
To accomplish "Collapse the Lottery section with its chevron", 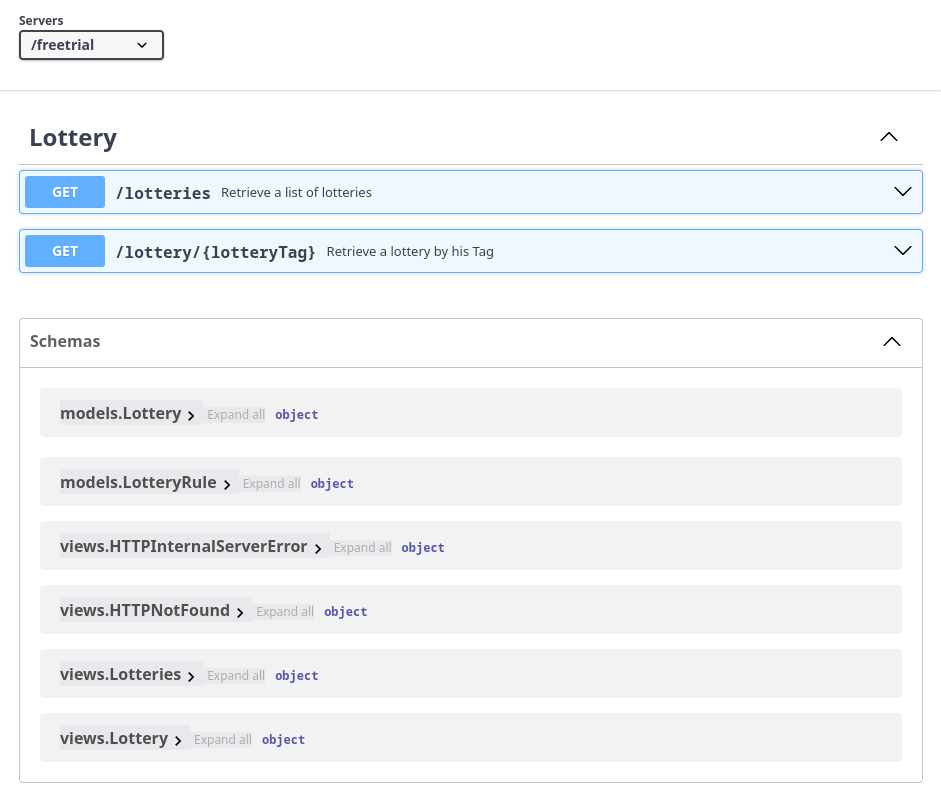I will tap(889, 137).
